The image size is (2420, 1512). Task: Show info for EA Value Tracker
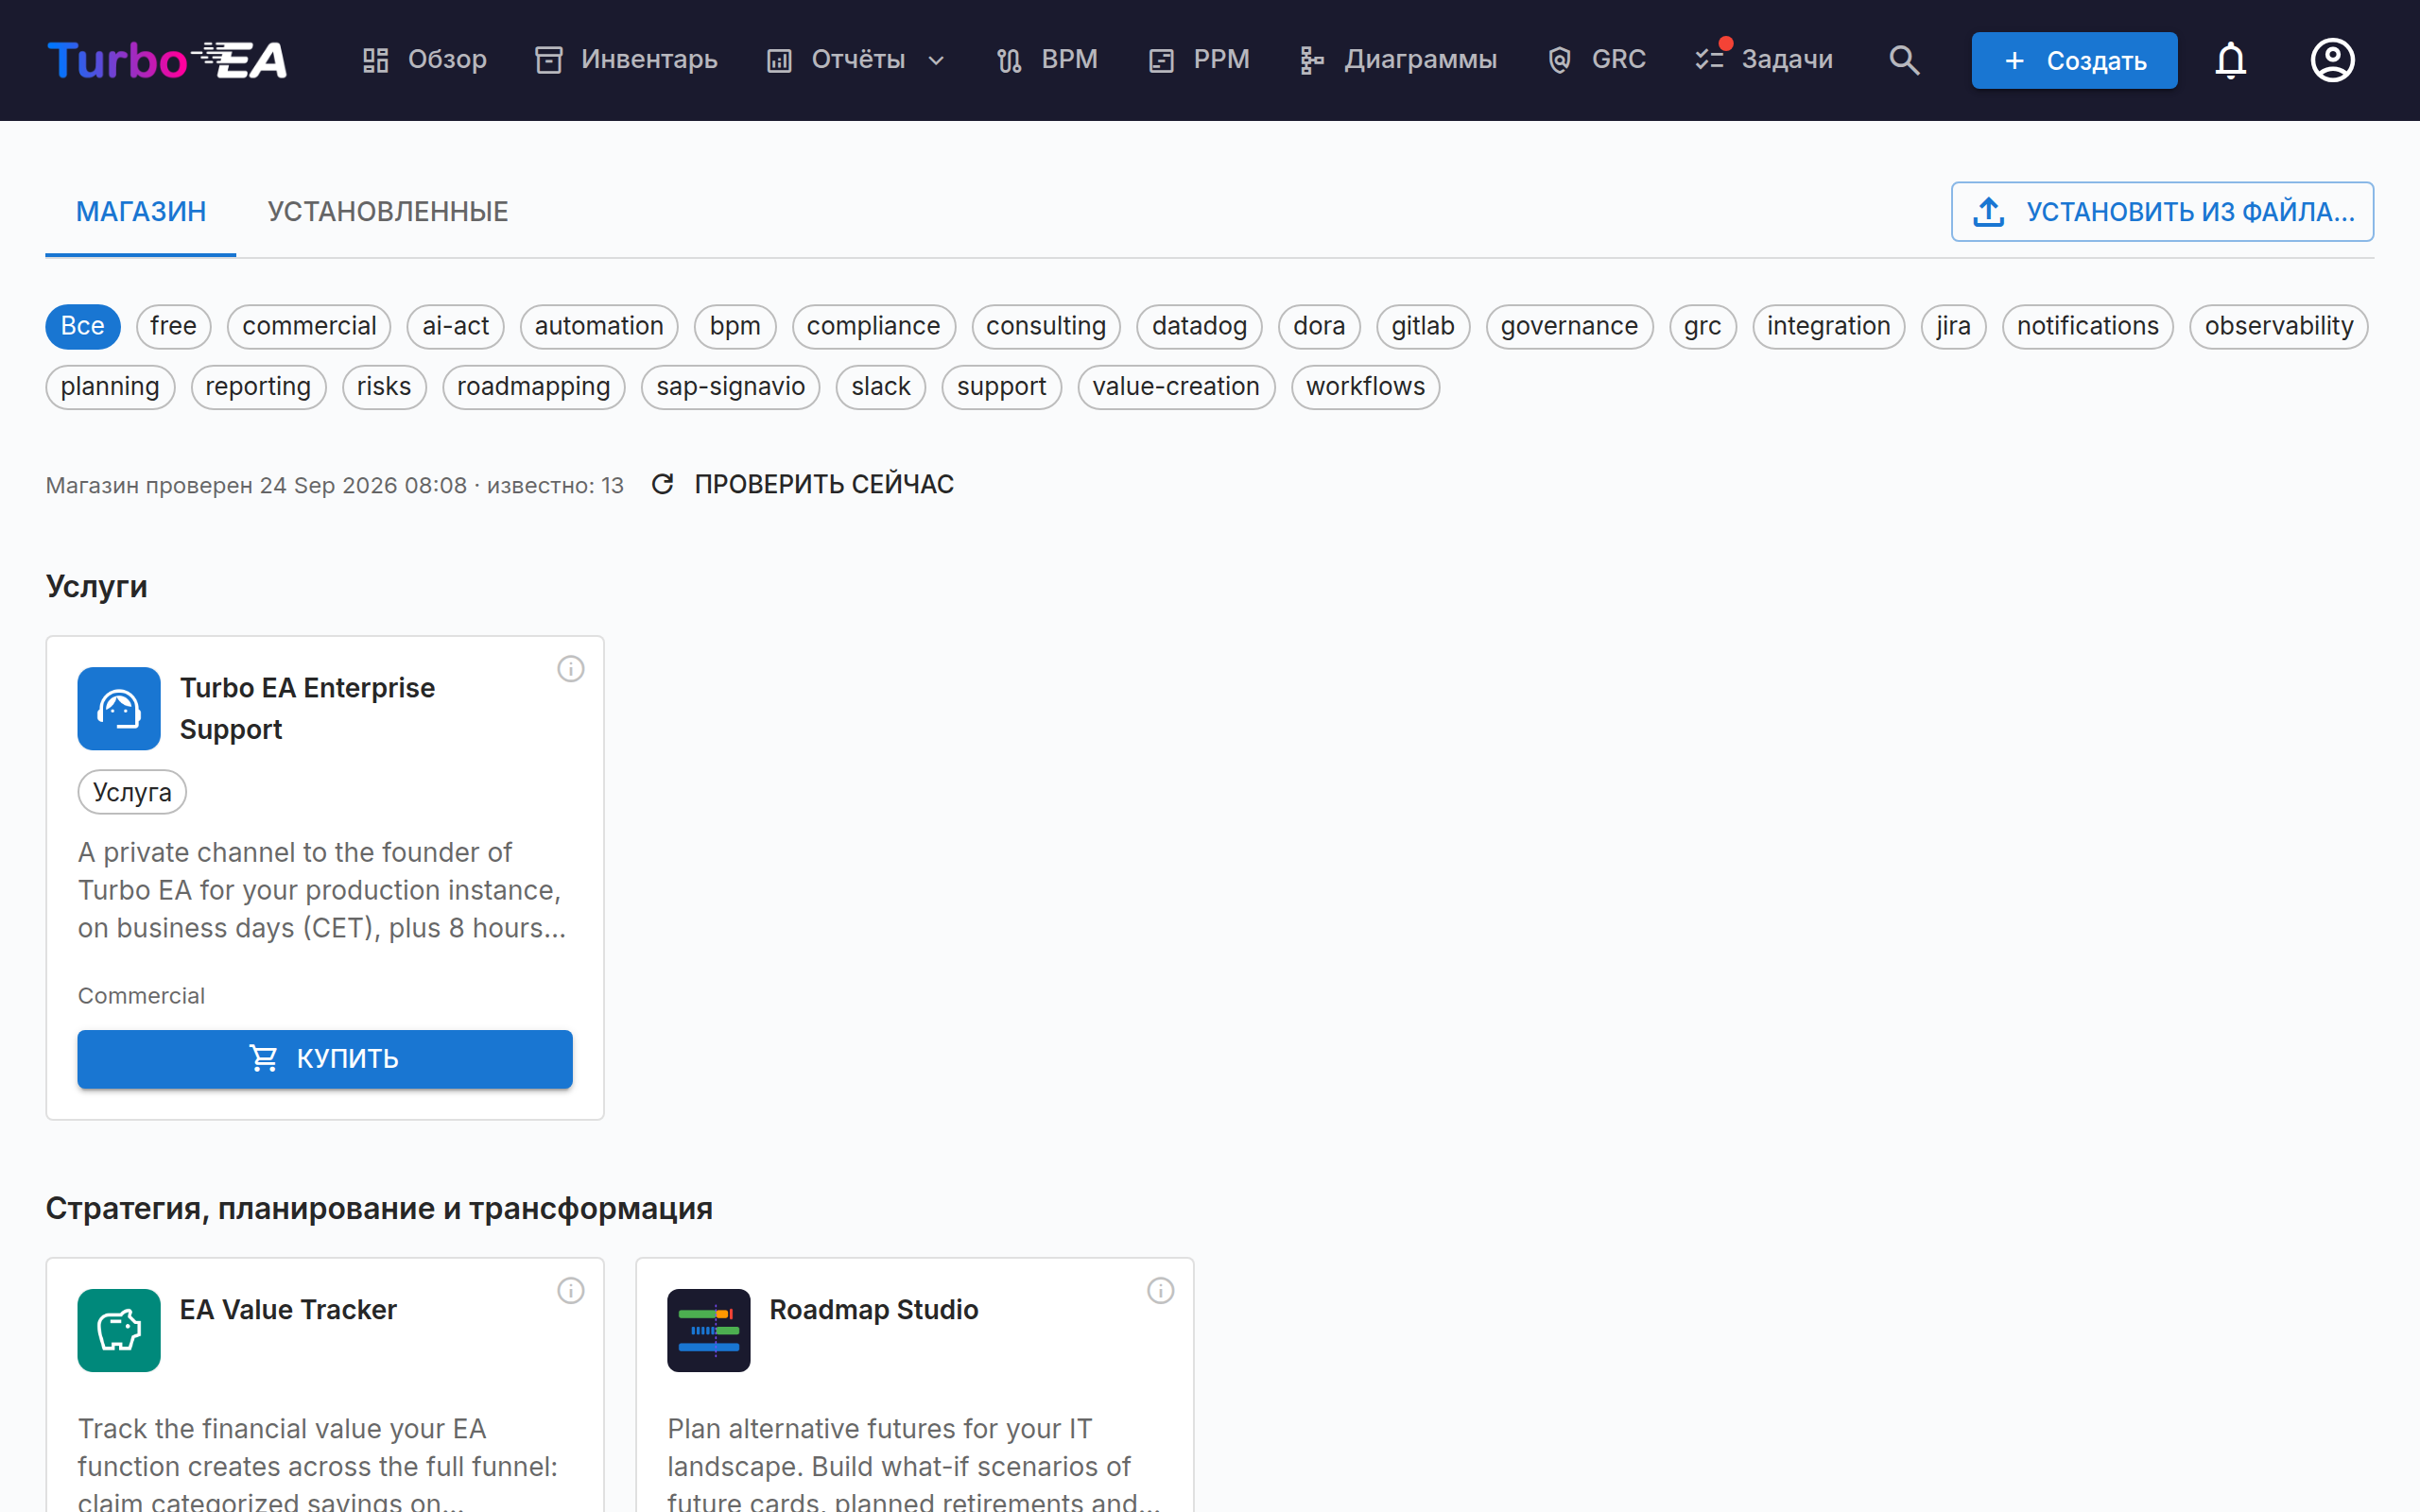coord(571,1291)
